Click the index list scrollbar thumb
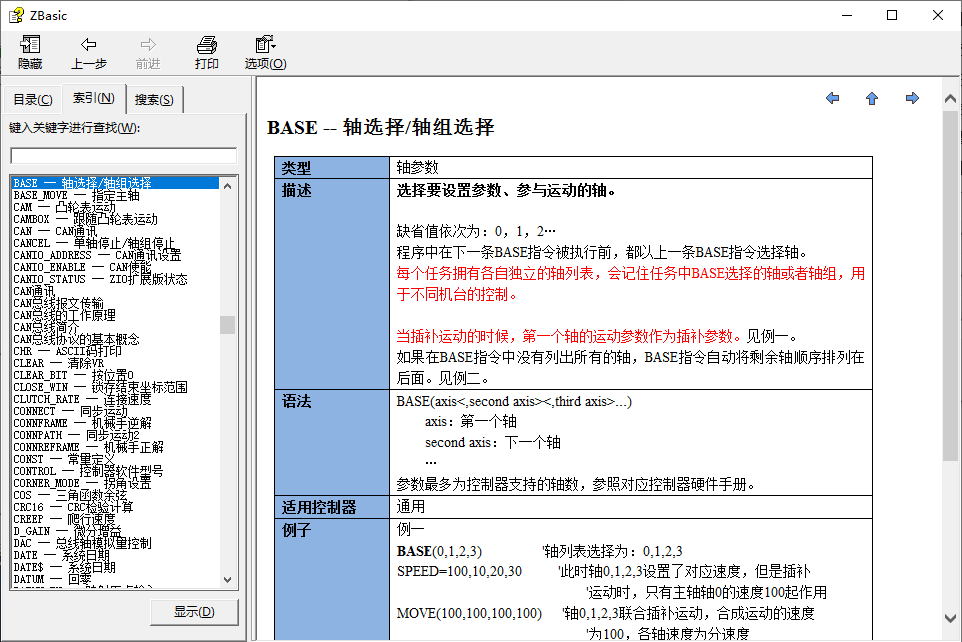 tap(228, 325)
